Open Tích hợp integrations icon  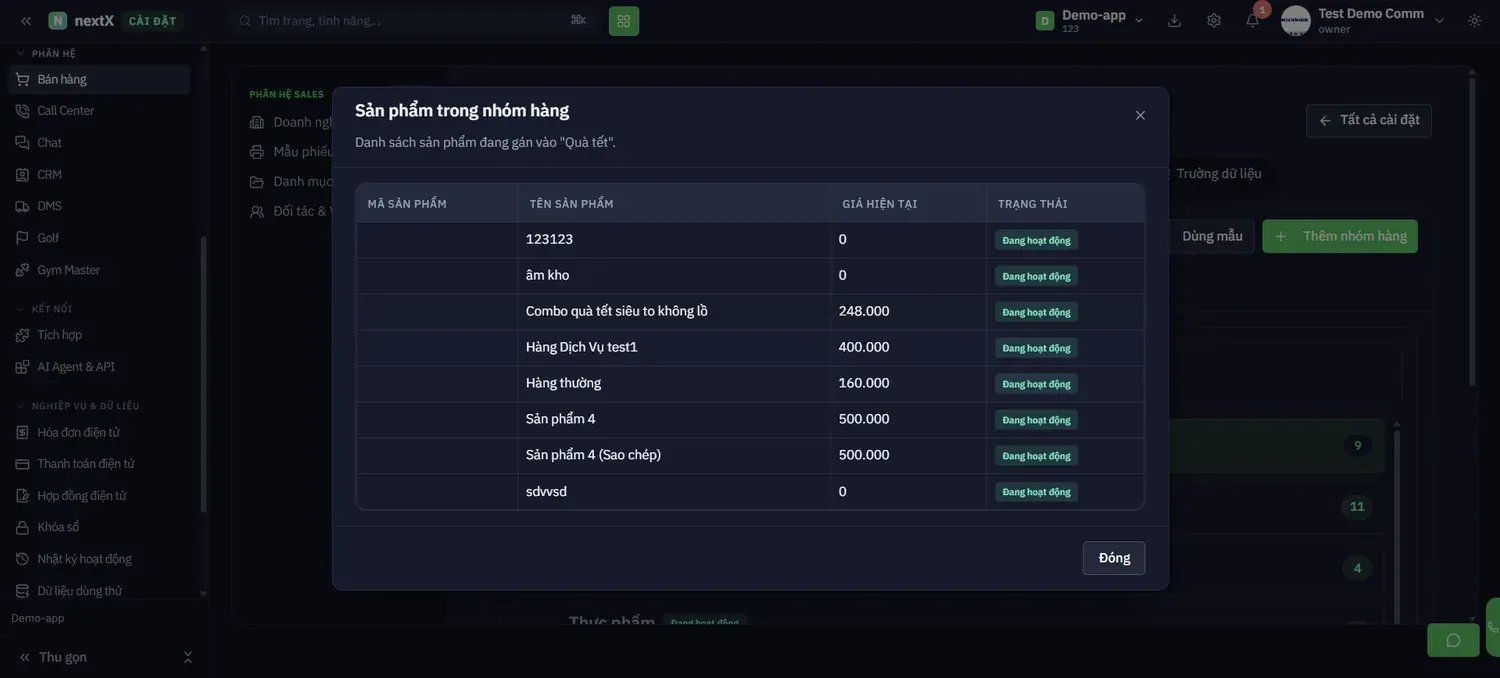pyautogui.click(x=22, y=335)
